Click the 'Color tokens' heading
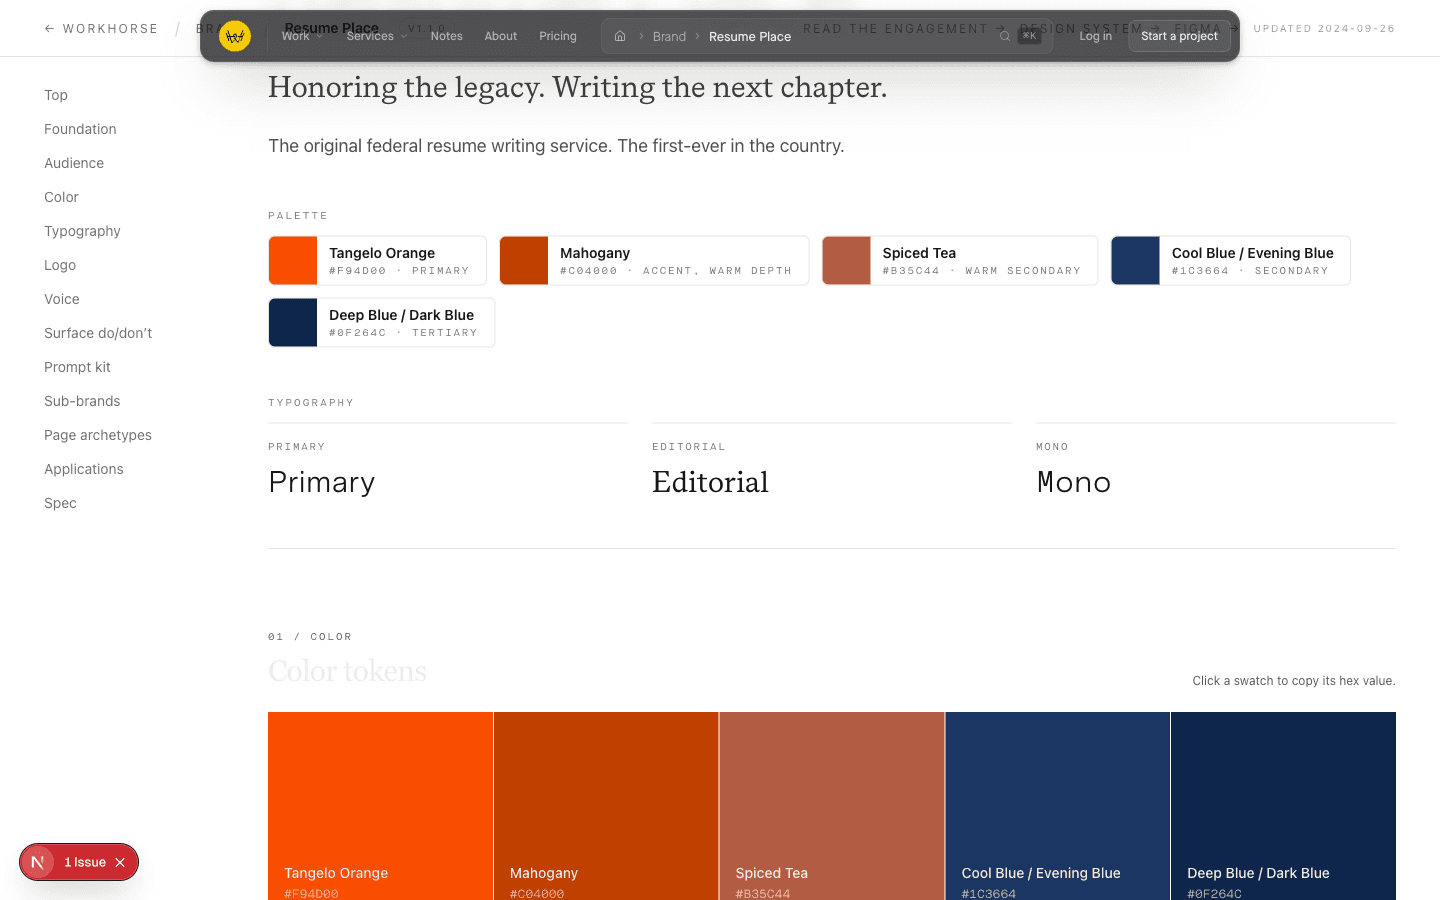 347,671
